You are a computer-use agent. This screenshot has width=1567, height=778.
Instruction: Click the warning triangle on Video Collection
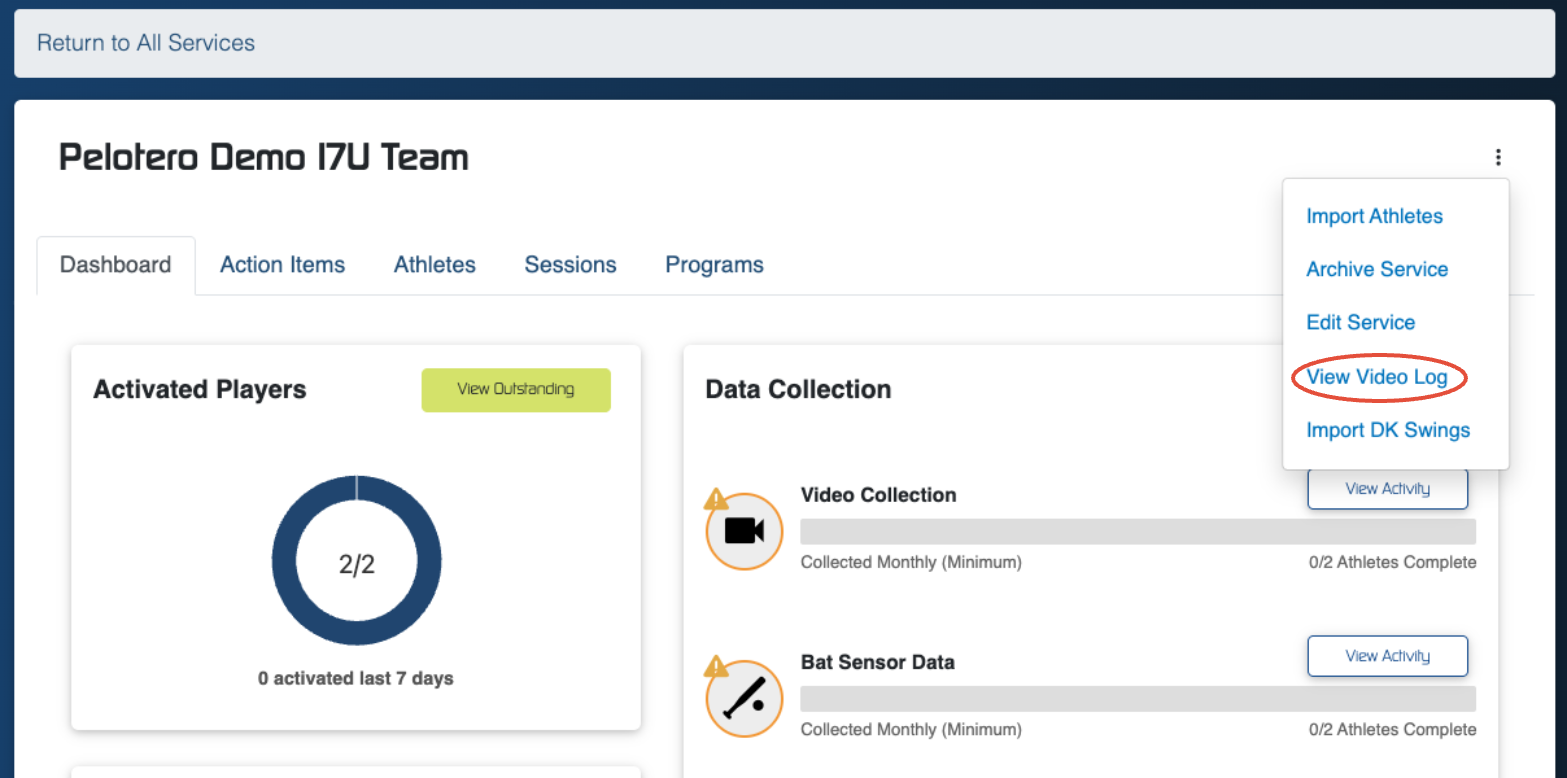tap(716, 498)
